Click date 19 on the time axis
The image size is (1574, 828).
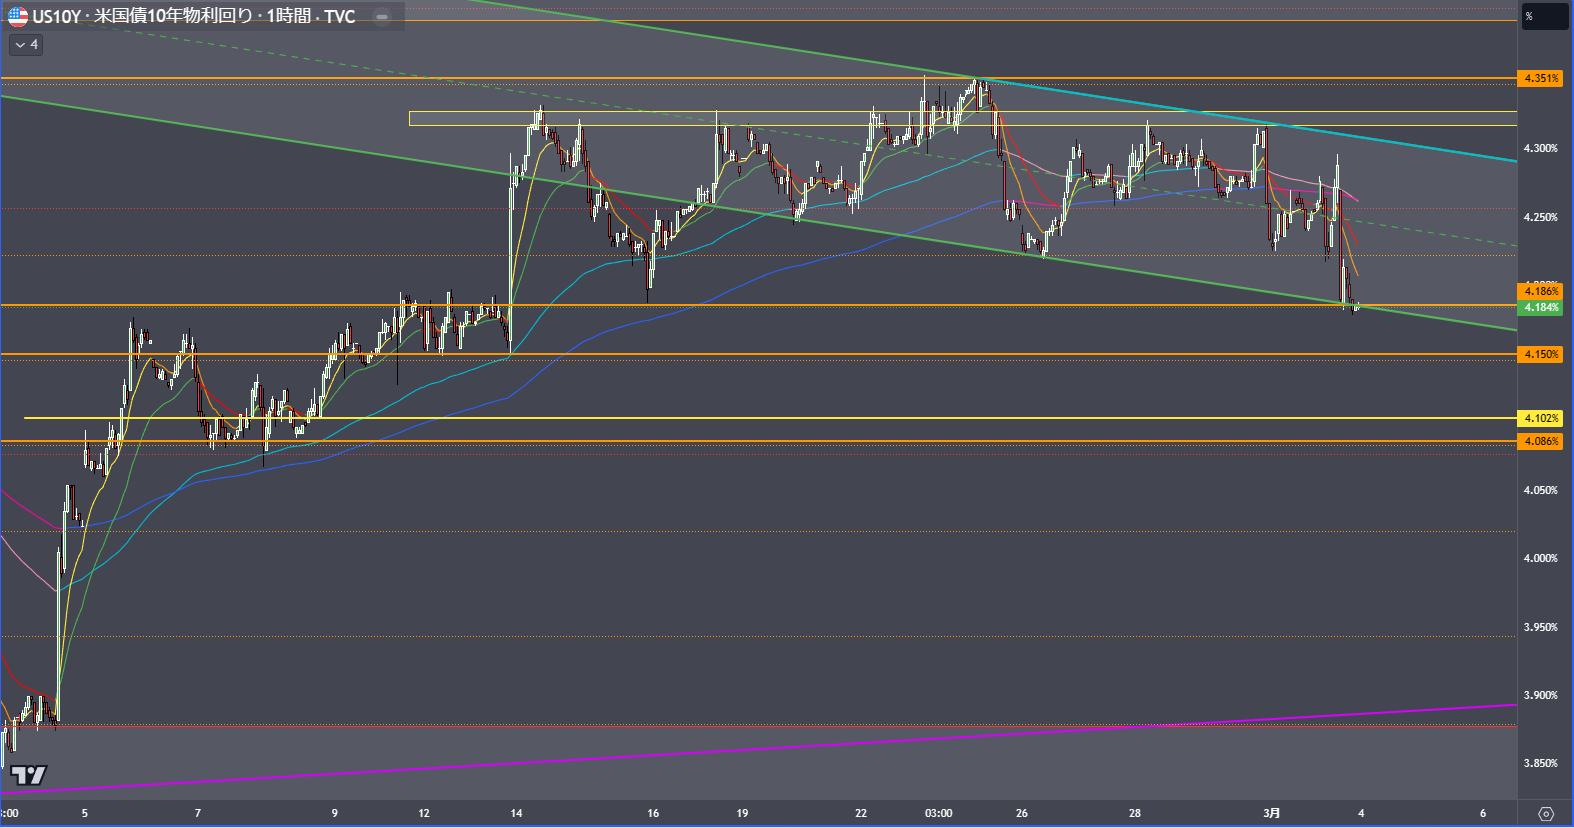coord(742,813)
